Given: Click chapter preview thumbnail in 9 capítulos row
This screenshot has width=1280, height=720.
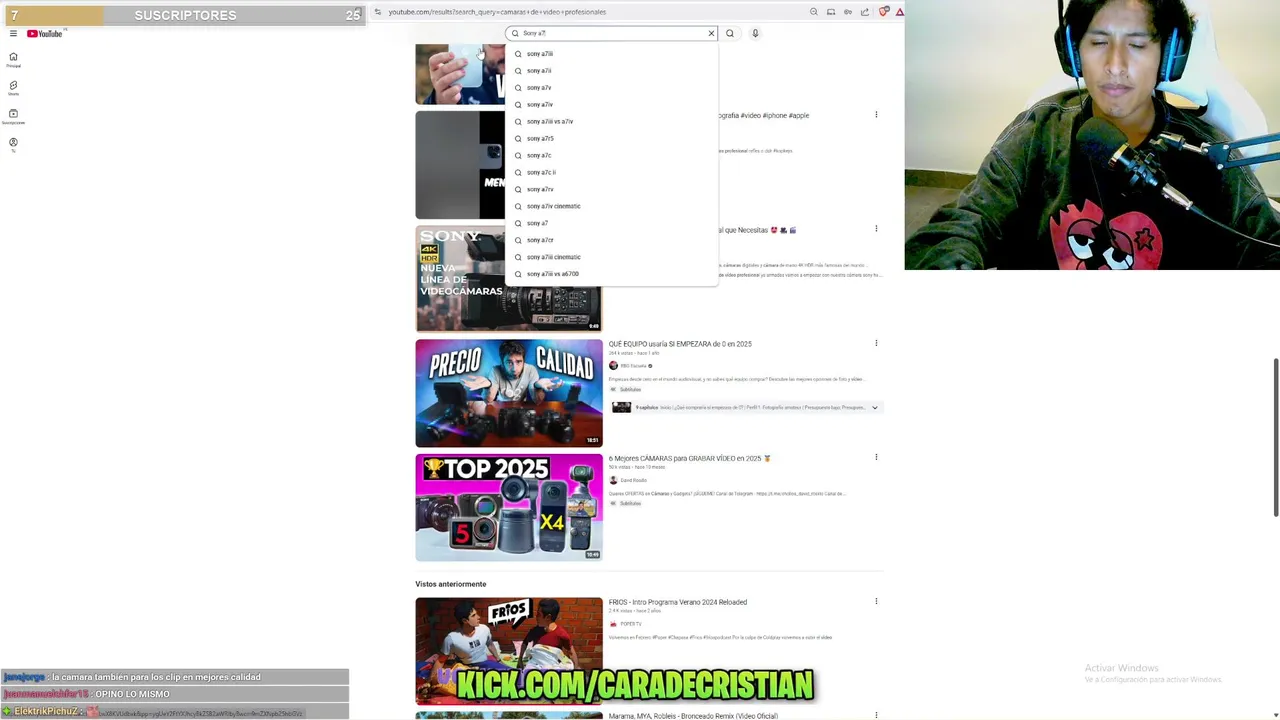Looking at the screenshot, I should pos(622,408).
